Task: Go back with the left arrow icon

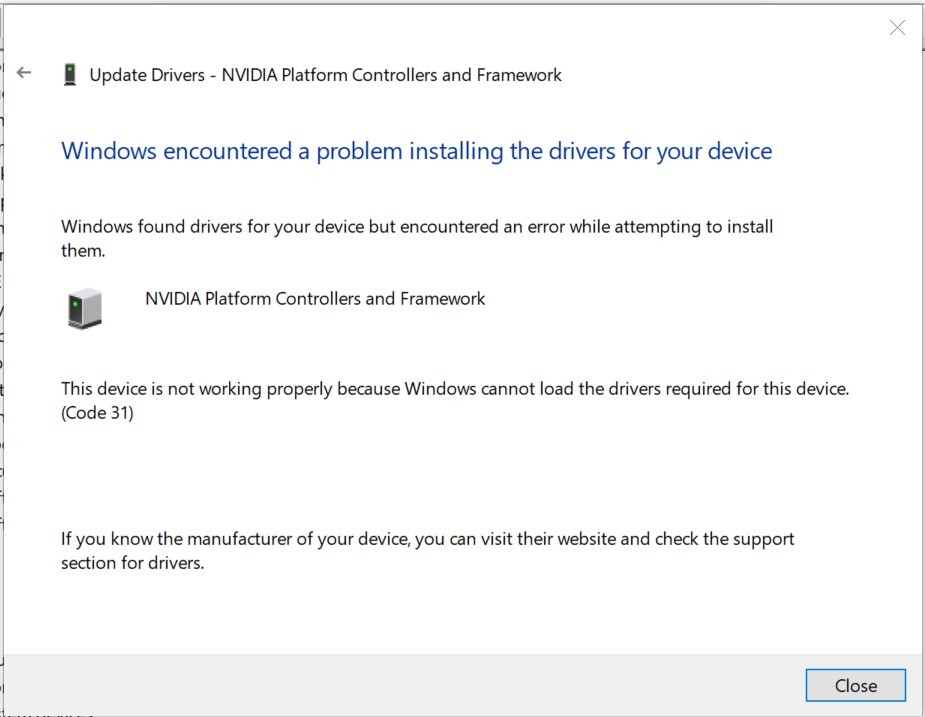Action: [x=24, y=73]
